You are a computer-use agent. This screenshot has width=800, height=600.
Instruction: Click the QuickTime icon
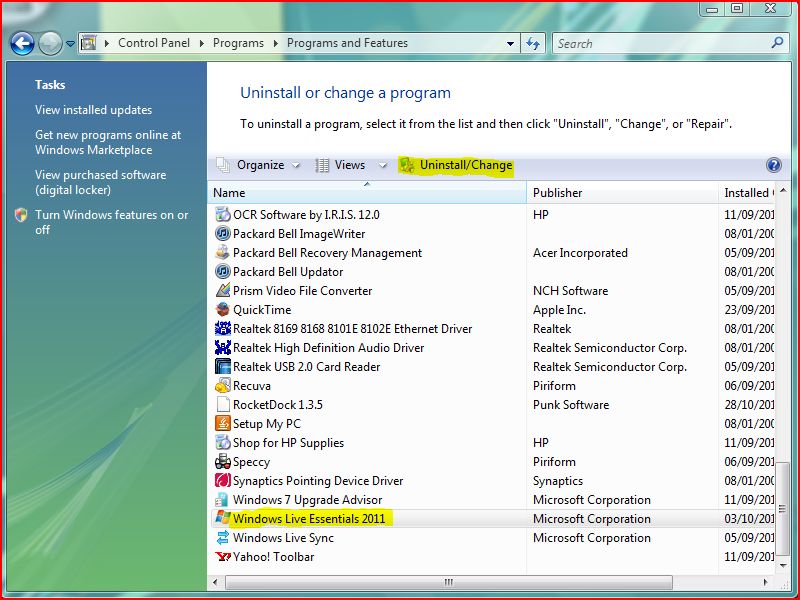pos(222,309)
